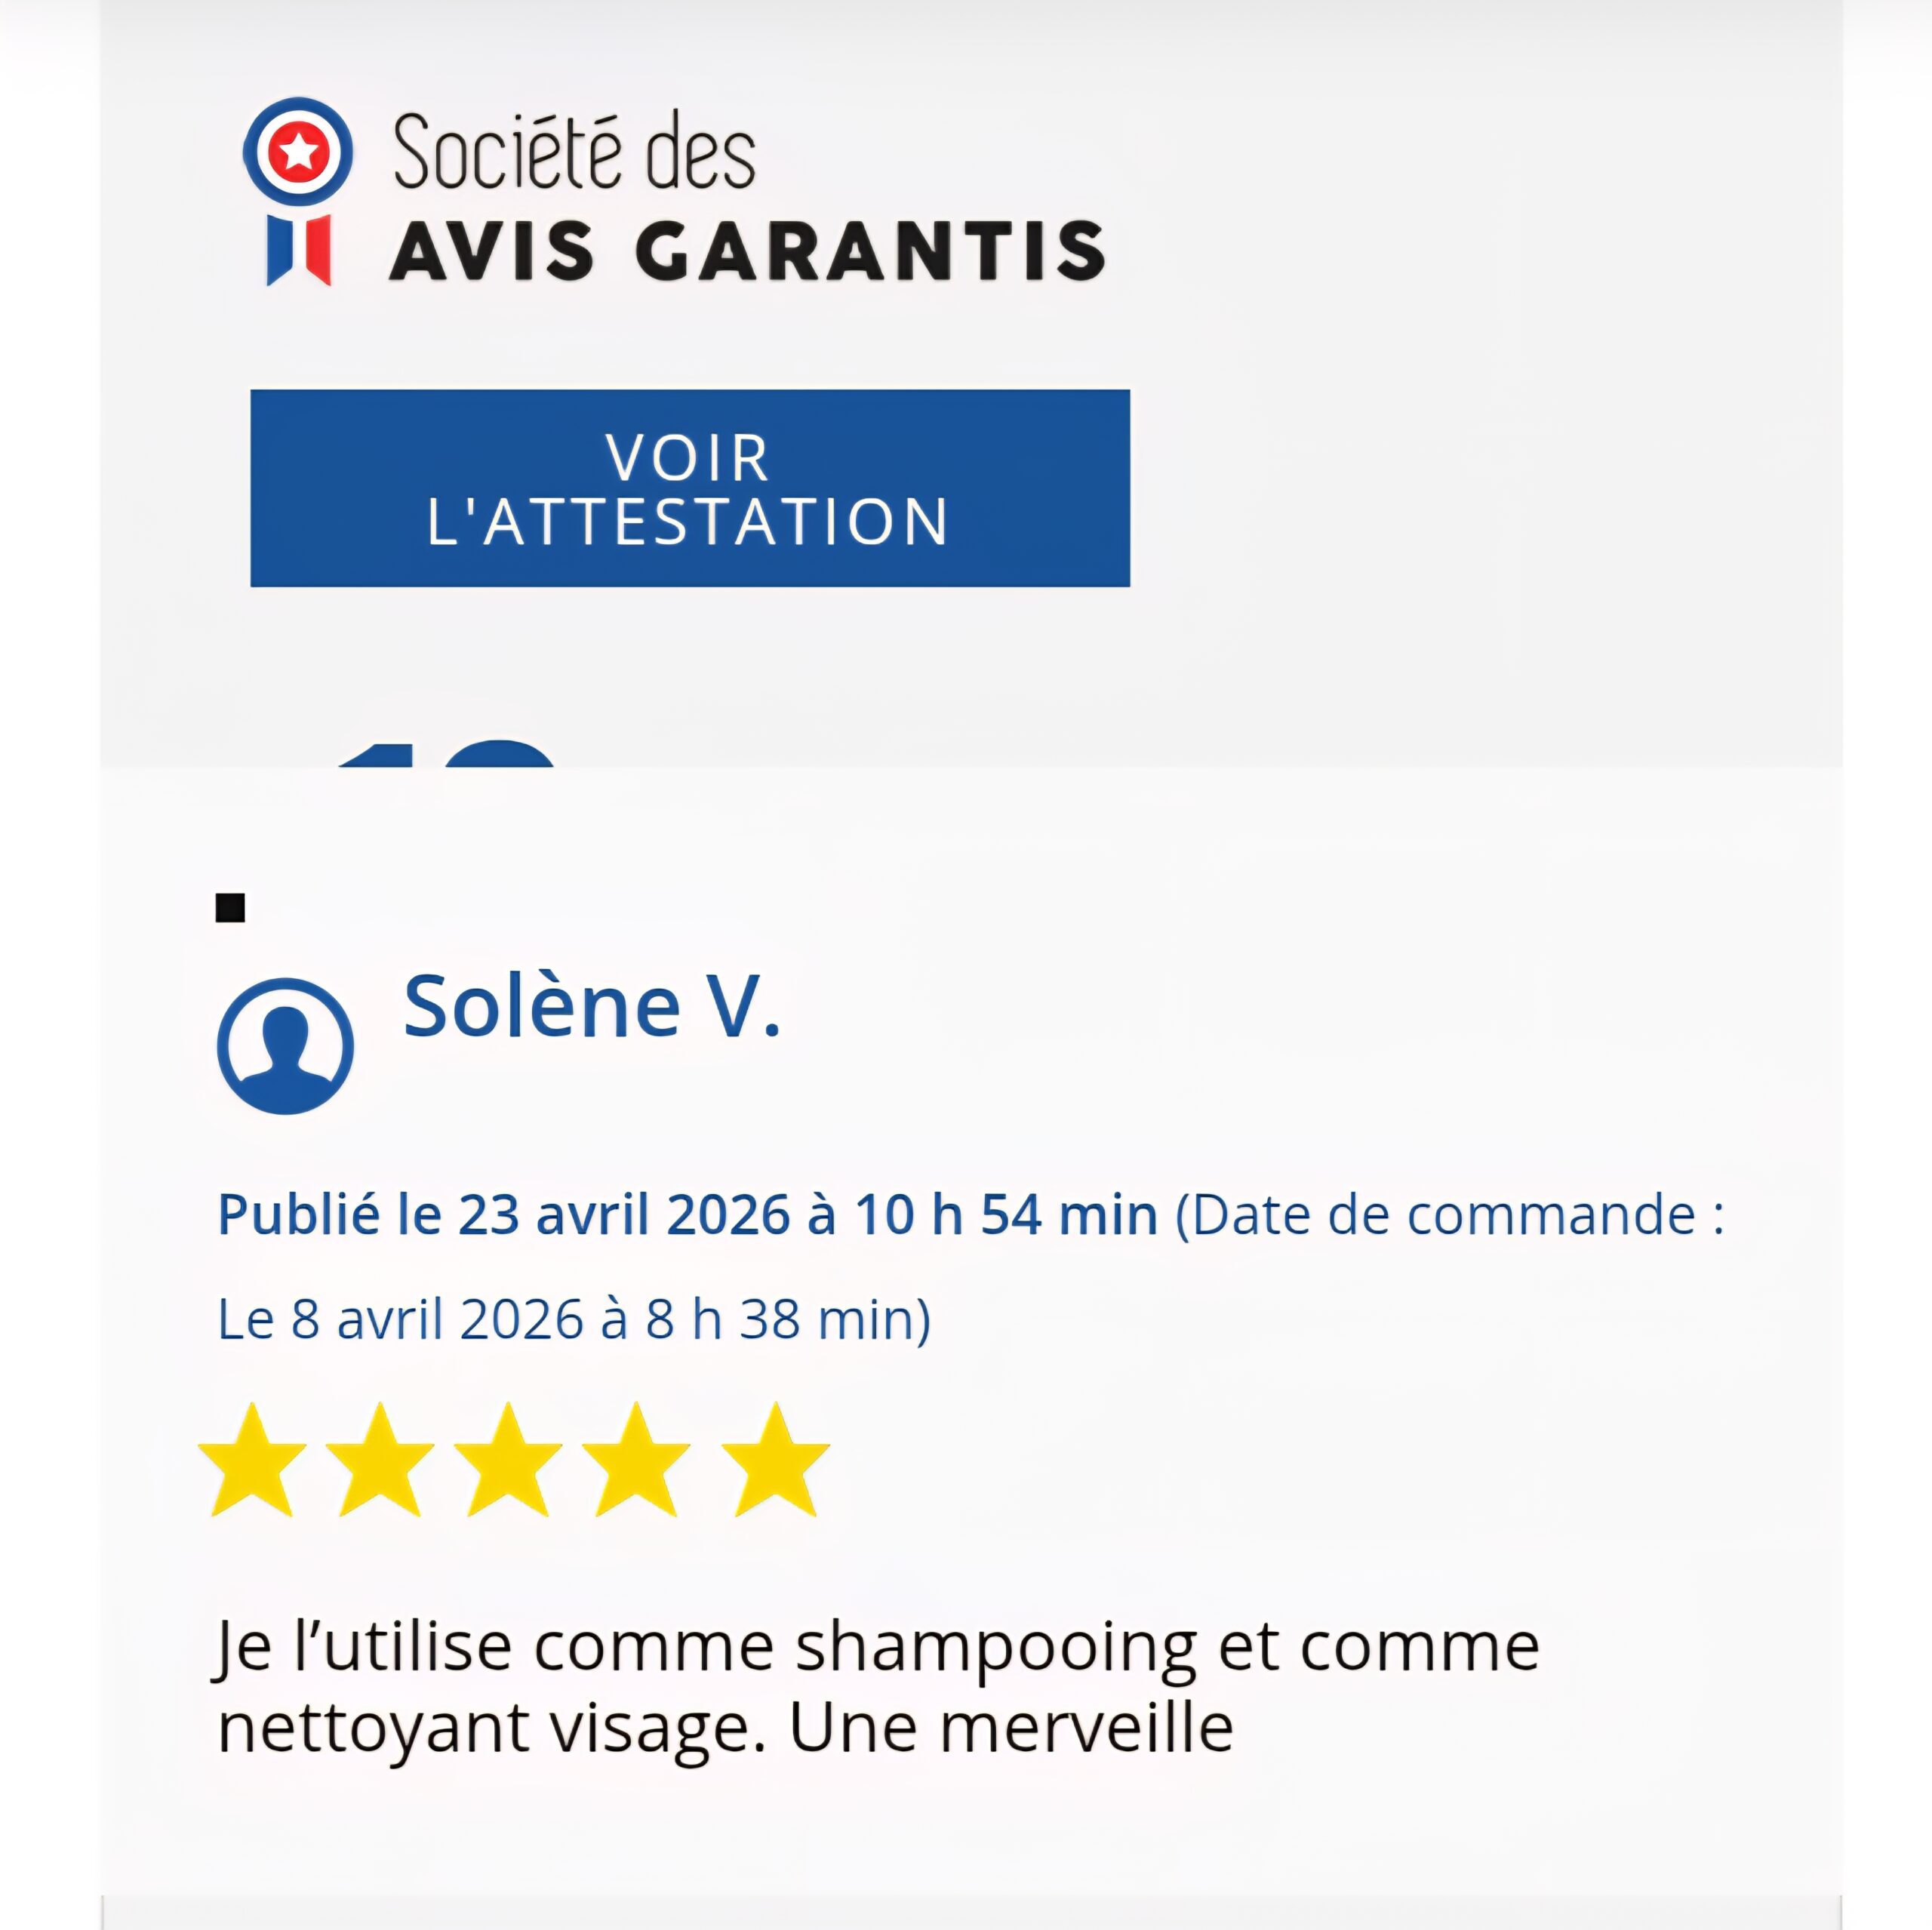Click the third yellow rating star
The image size is (1932, 1930).
click(508, 1461)
